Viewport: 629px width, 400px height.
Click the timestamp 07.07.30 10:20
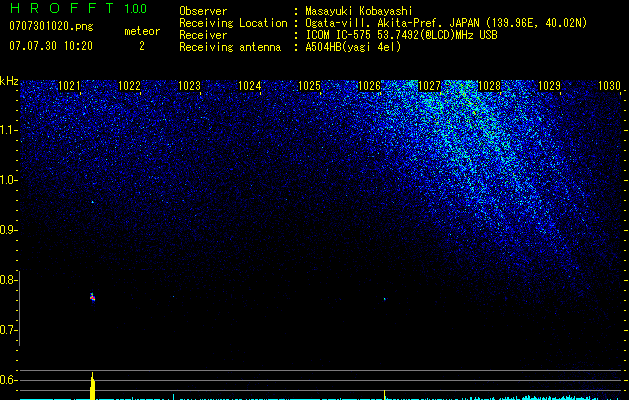[51, 46]
